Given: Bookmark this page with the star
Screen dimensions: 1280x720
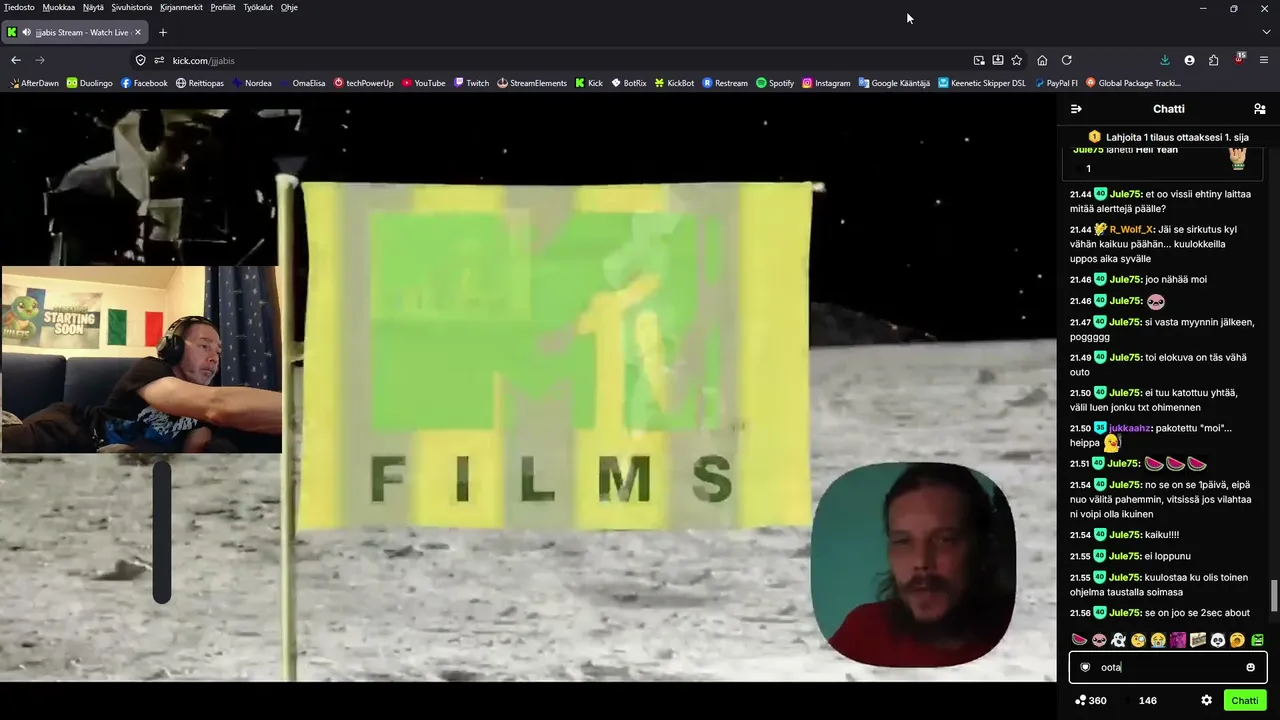Looking at the screenshot, I should click(1017, 60).
